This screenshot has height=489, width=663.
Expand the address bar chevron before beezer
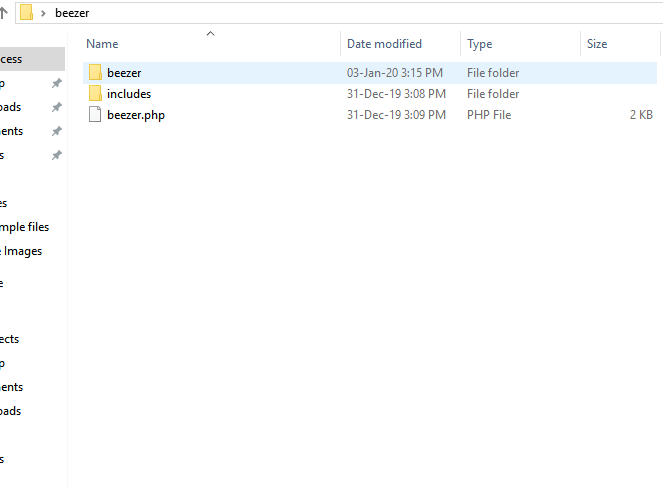(44, 13)
